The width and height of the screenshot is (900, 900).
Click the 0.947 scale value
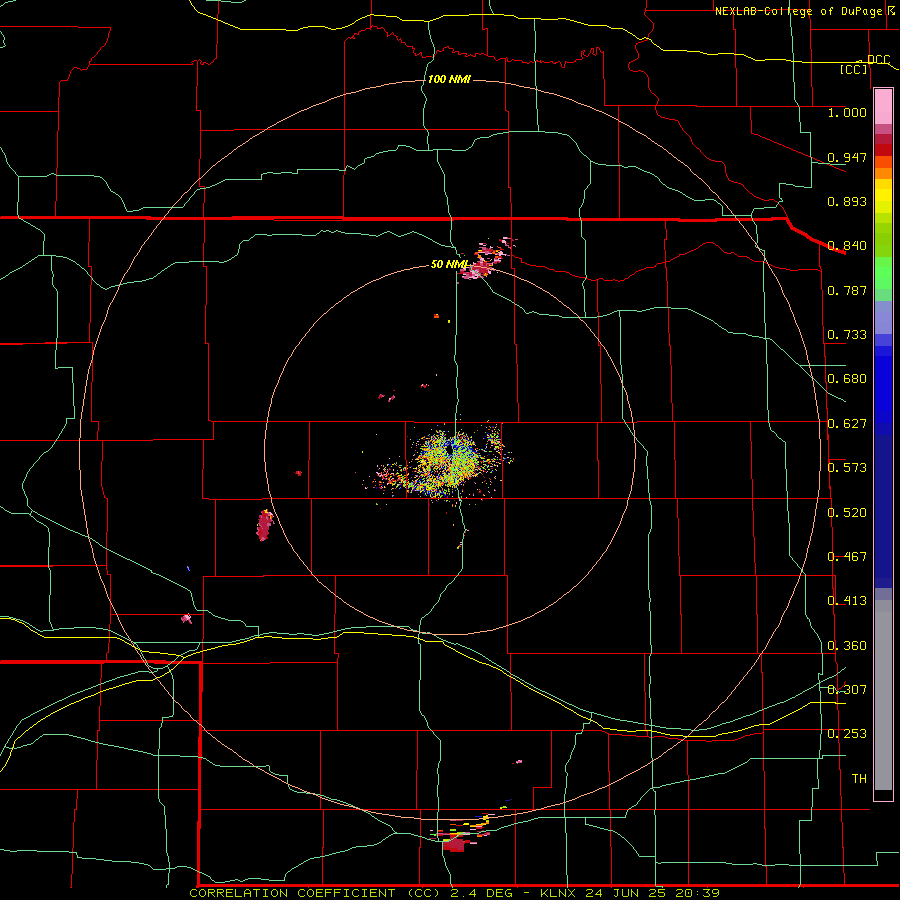[847, 157]
